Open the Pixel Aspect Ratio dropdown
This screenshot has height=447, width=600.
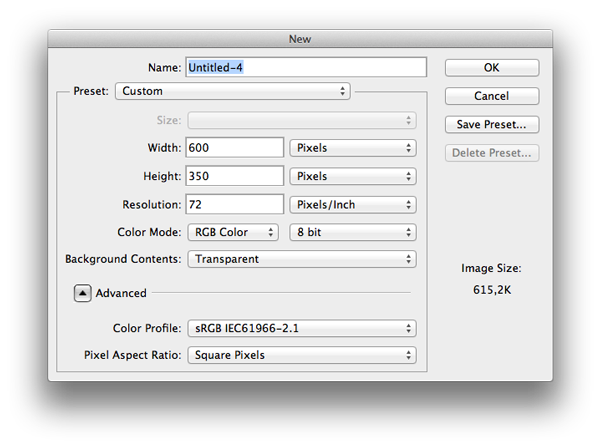coord(302,355)
